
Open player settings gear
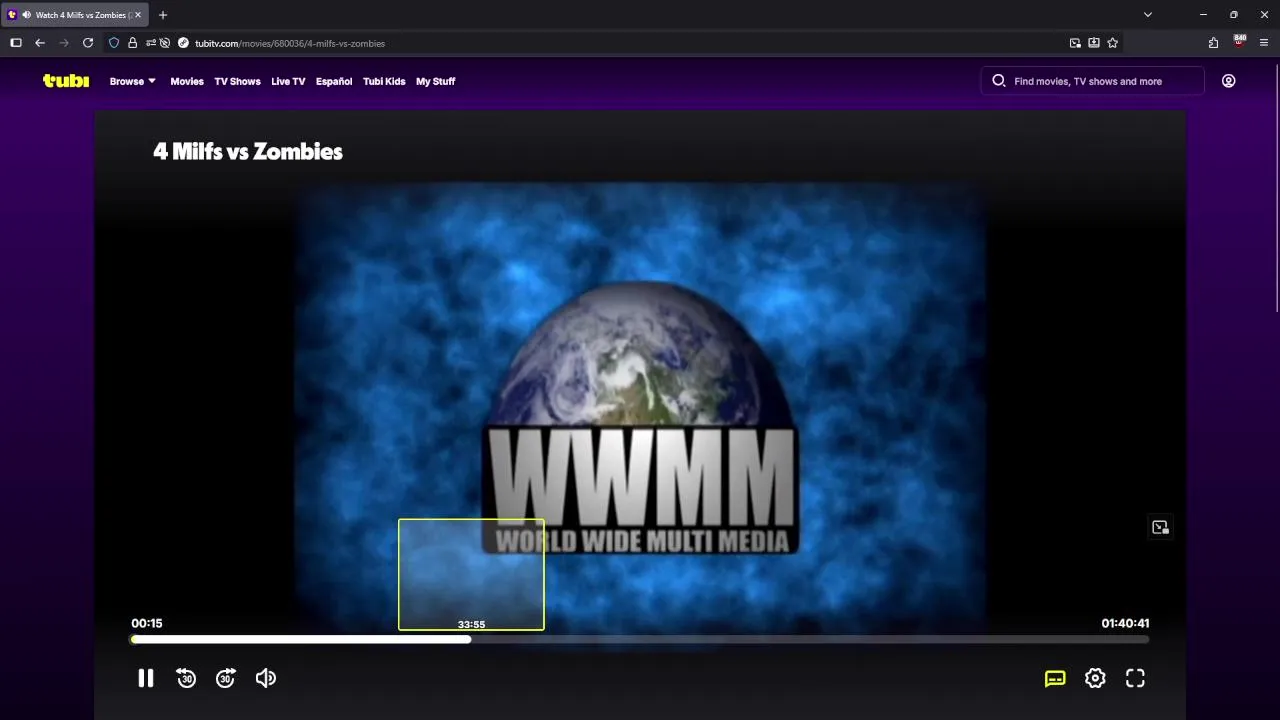click(x=1095, y=678)
